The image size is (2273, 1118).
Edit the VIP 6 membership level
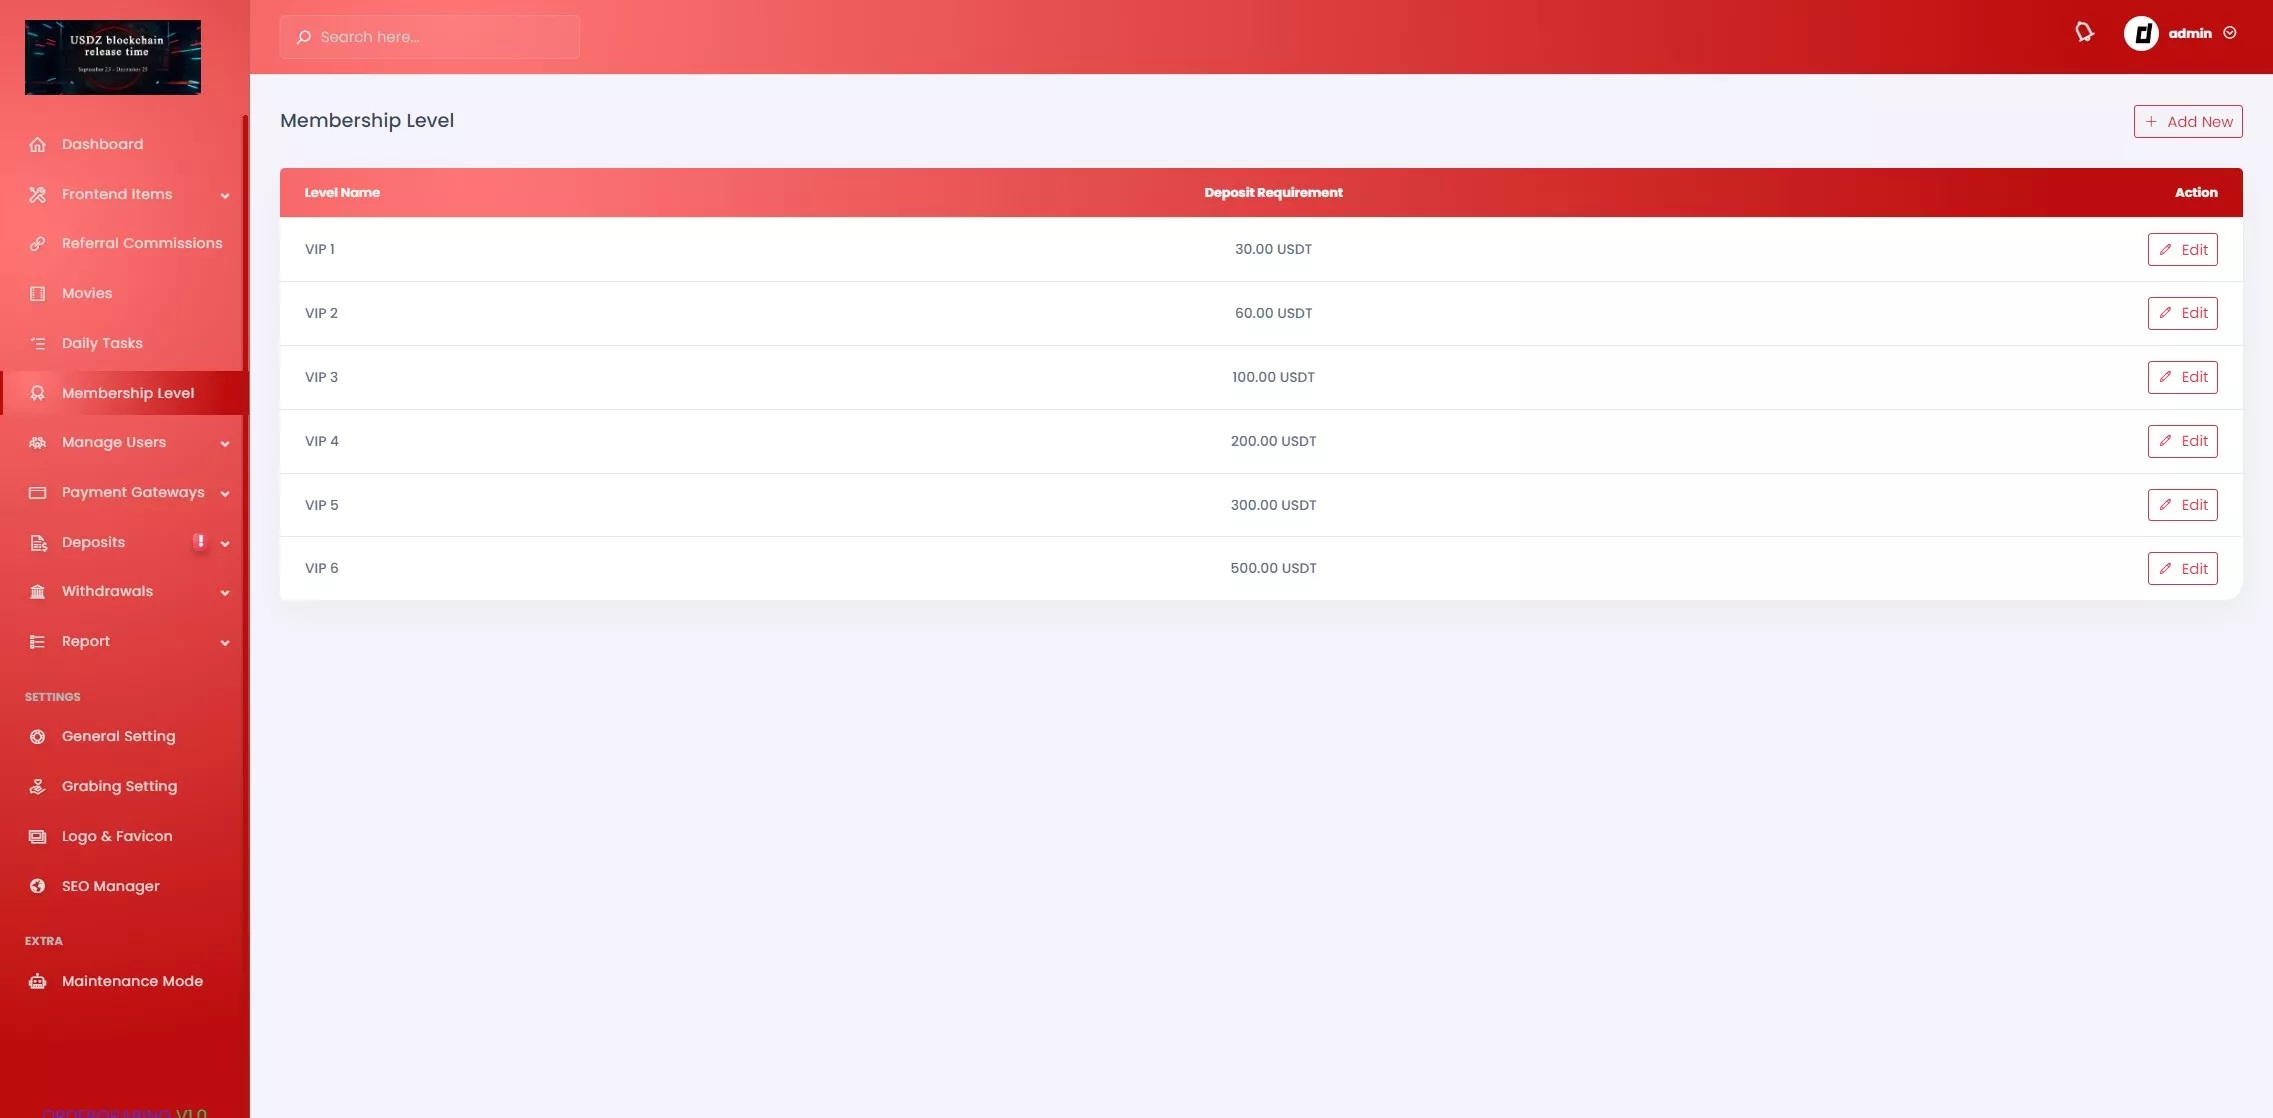tap(2182, 568)
